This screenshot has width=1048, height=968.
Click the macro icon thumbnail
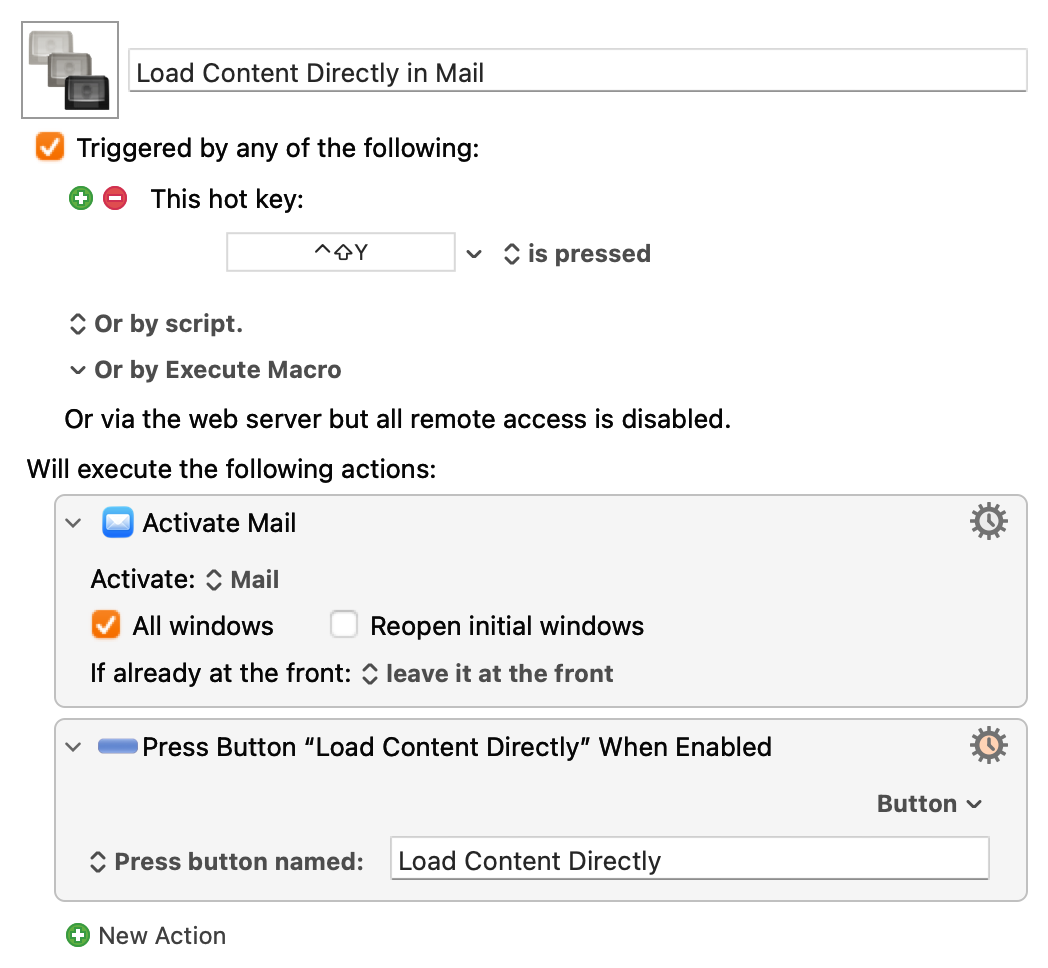pos(70,70)
